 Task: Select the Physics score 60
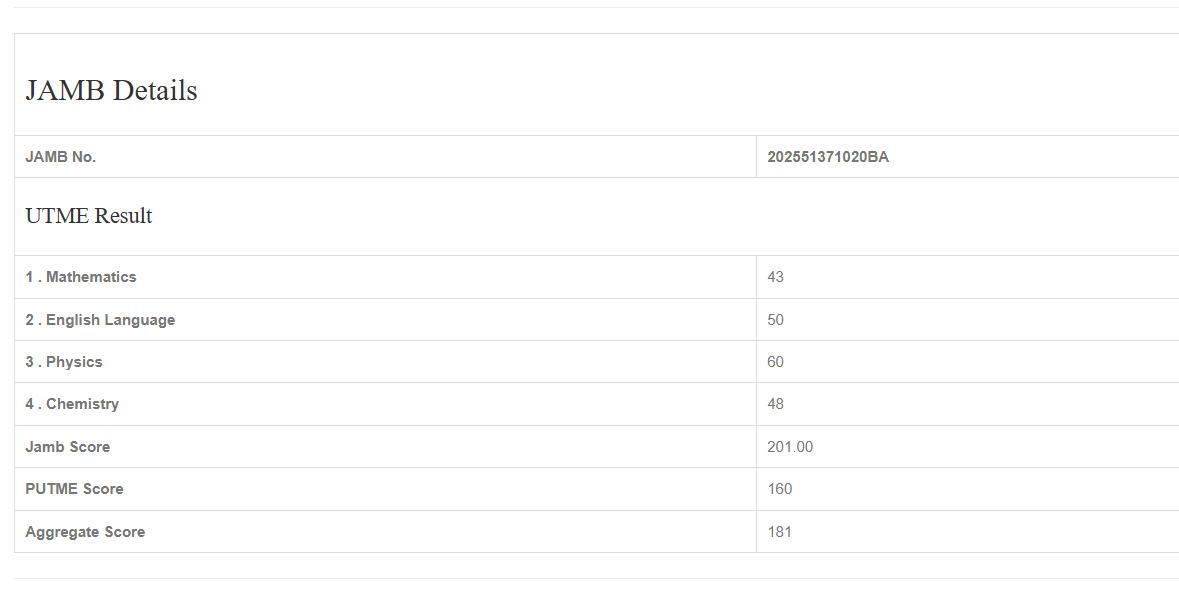pyautogui.click(x=776, y=362)
